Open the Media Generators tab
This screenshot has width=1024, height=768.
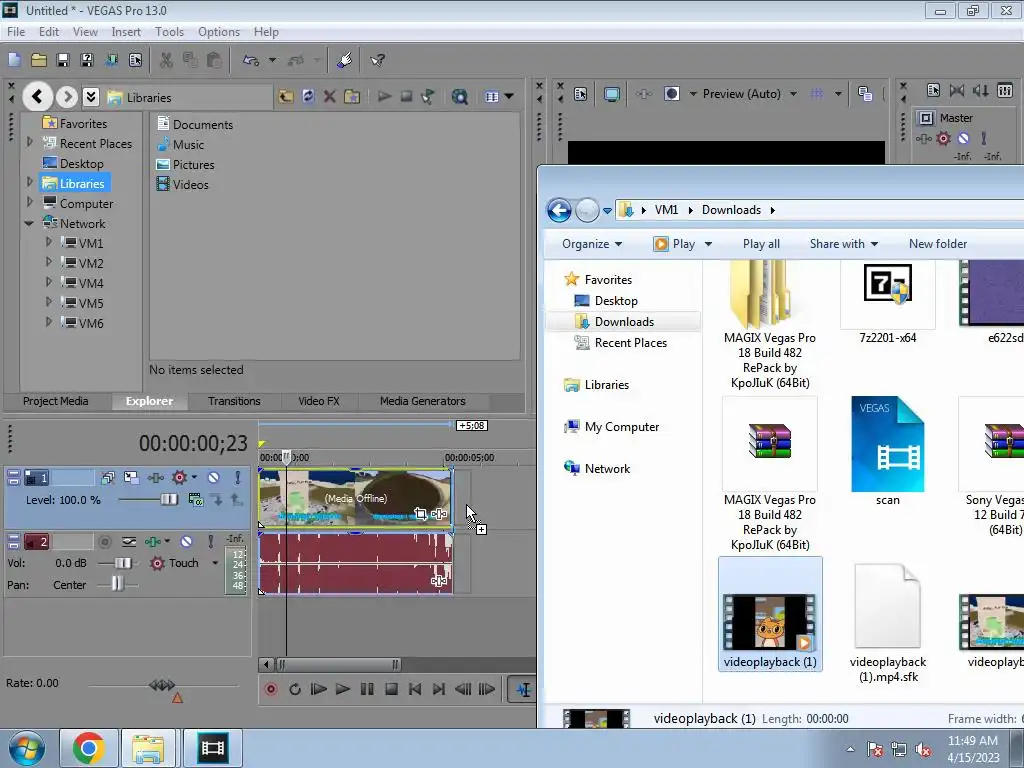click(423, 401)
